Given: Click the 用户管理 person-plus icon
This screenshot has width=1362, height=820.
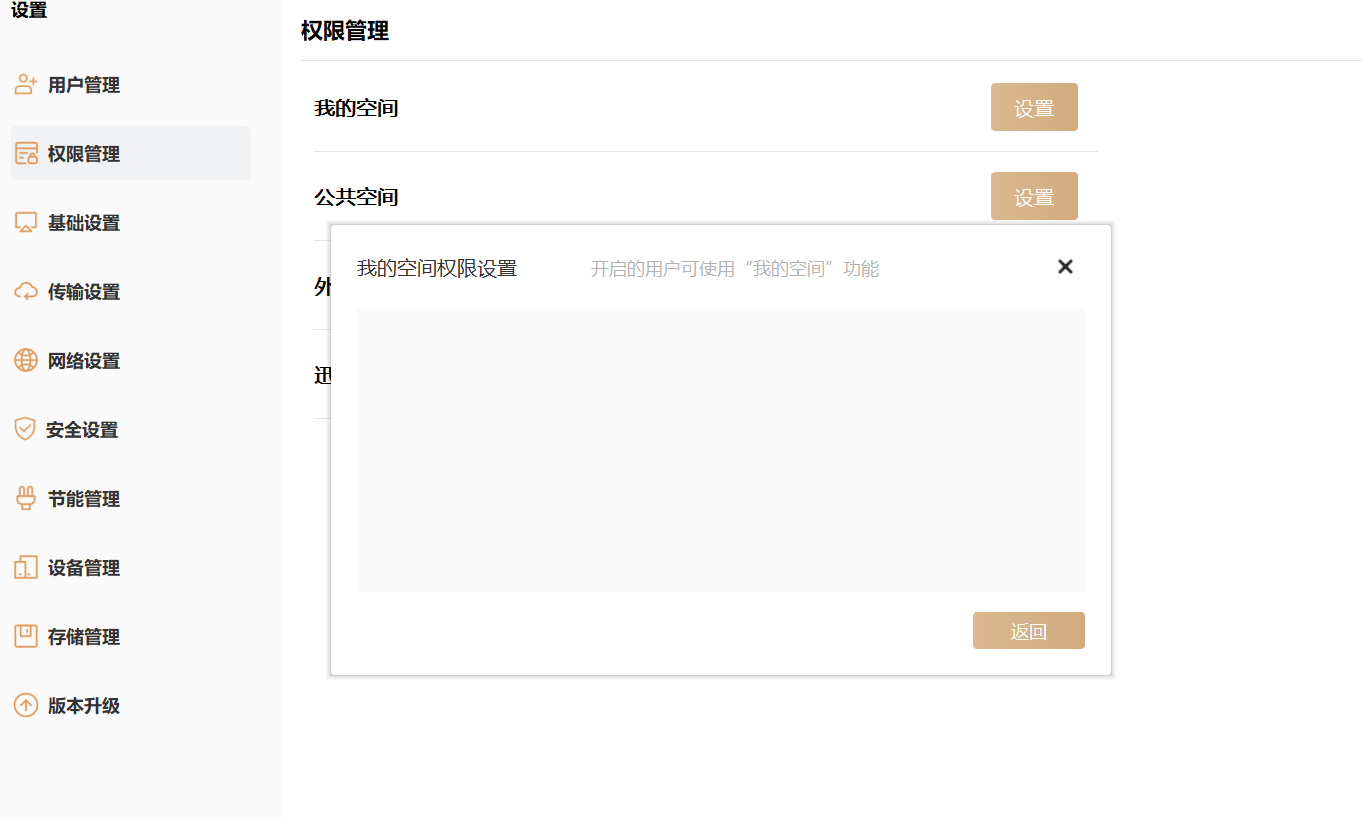Looking at the screenshot, I should (x=26, y=85).
